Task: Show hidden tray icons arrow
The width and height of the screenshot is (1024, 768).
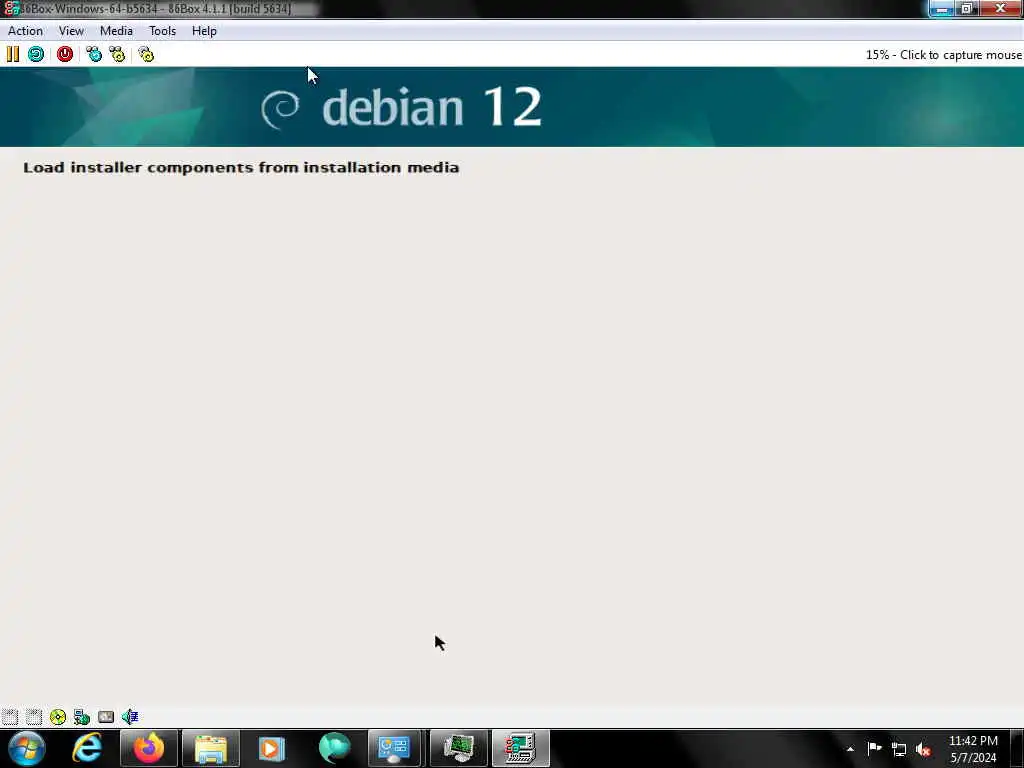Action: tap(850, 749)
